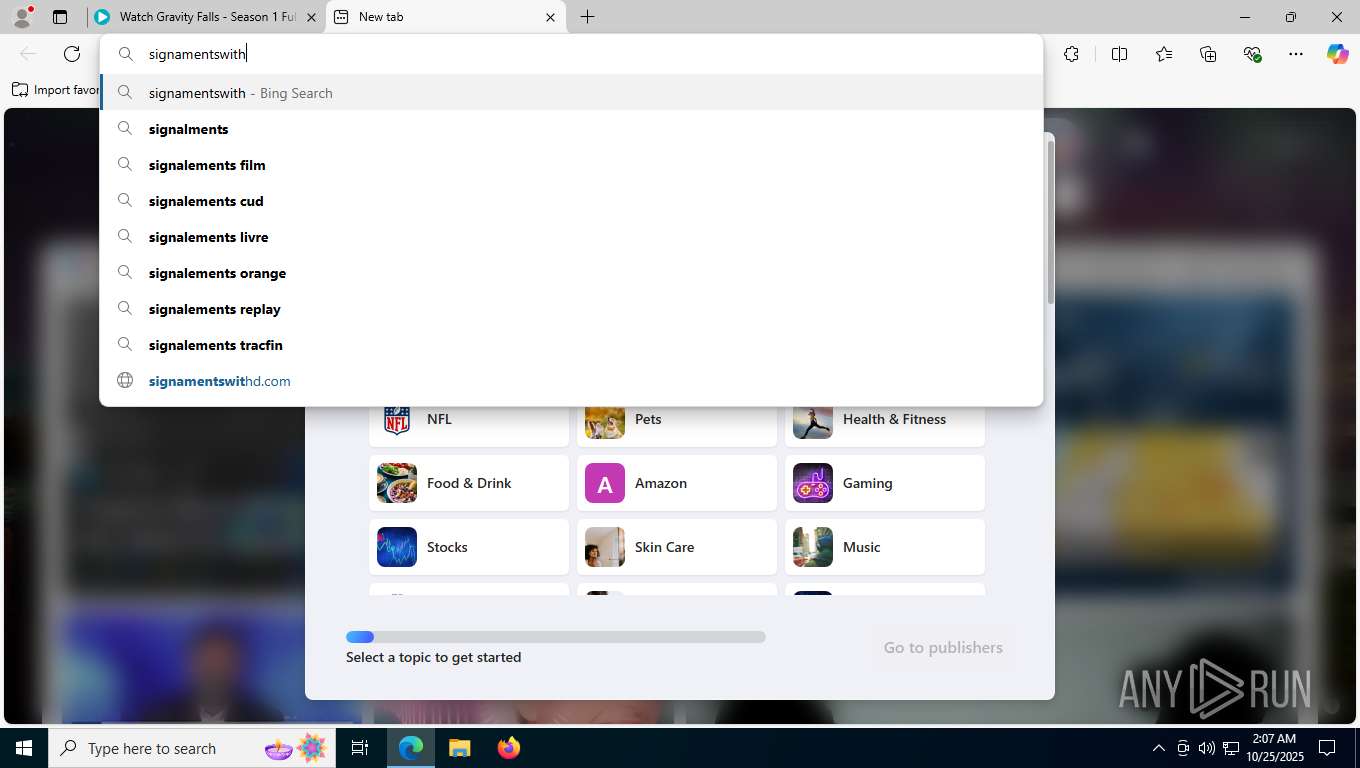The image size is (1360, 768).
Task: Open Browser essentials heart icon
Action: point(1252,54)
